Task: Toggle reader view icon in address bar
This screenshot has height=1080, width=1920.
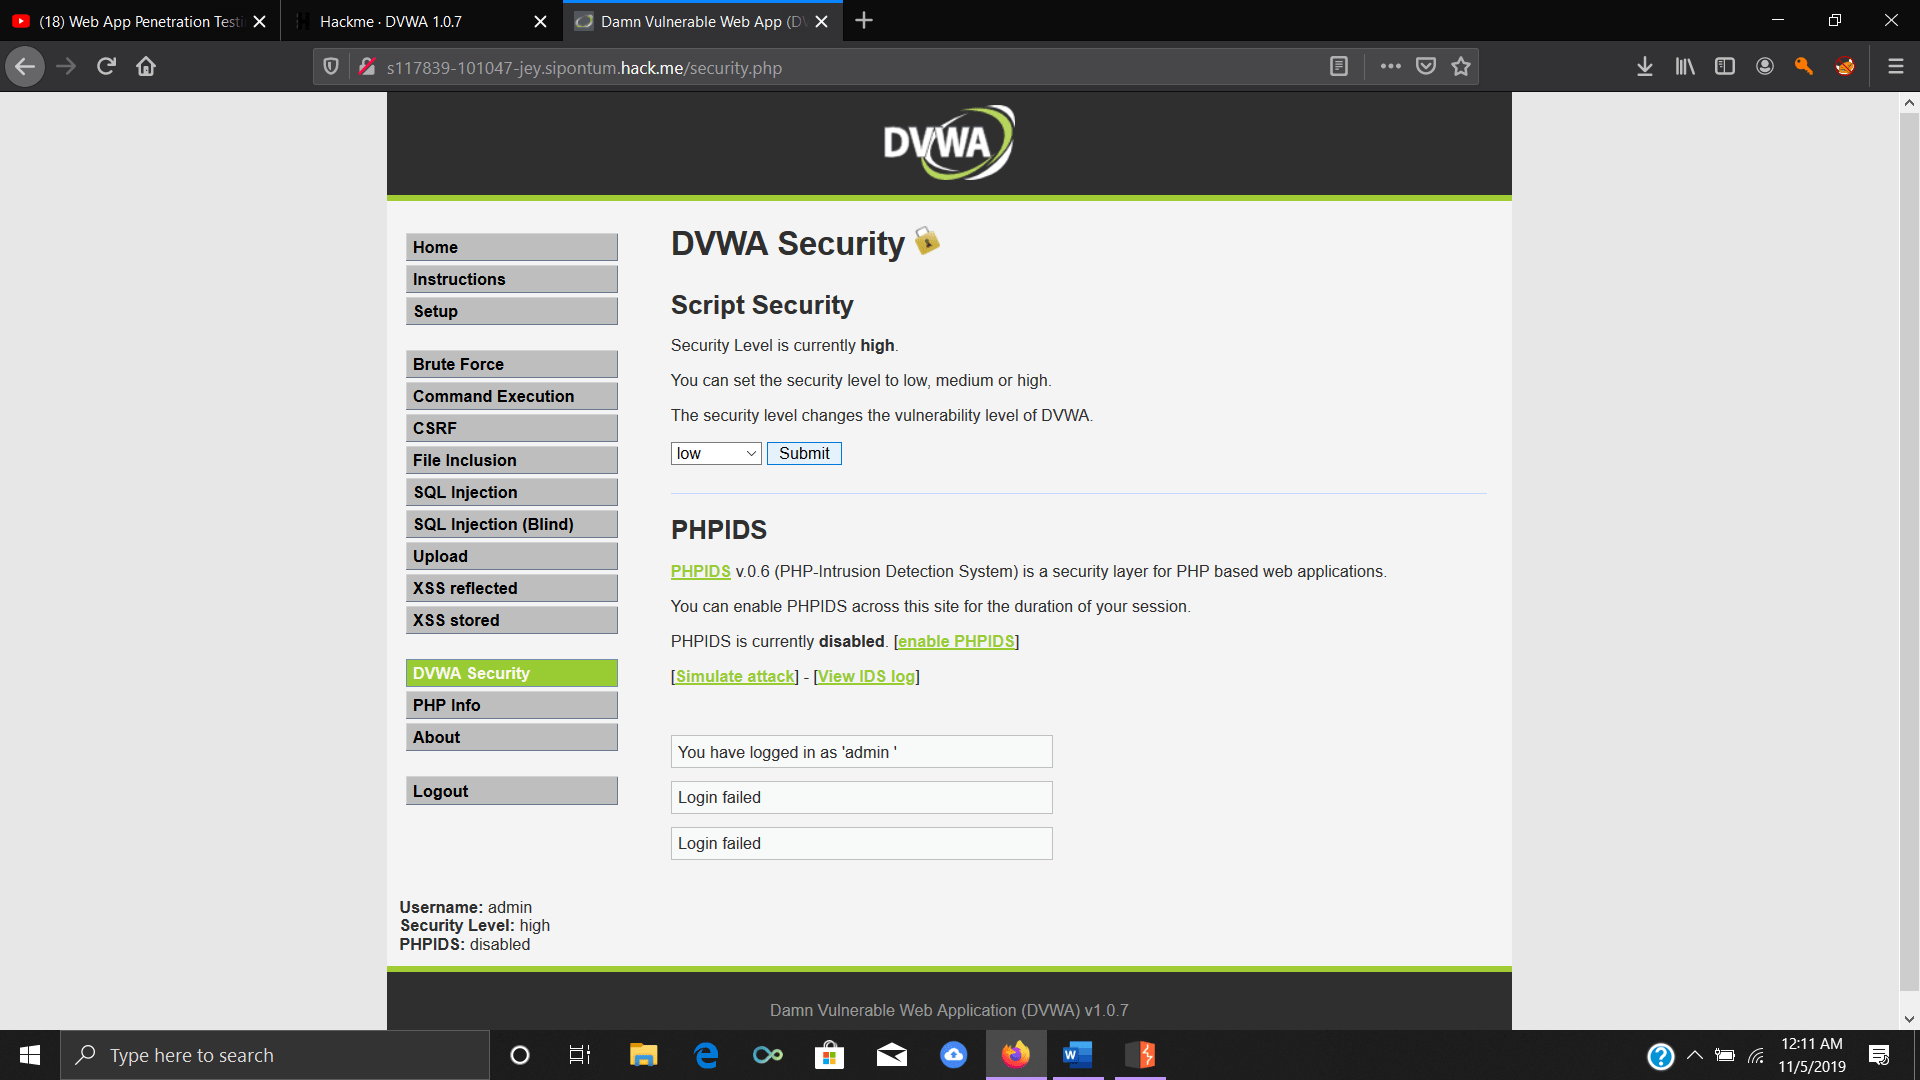Action: 1339,67
